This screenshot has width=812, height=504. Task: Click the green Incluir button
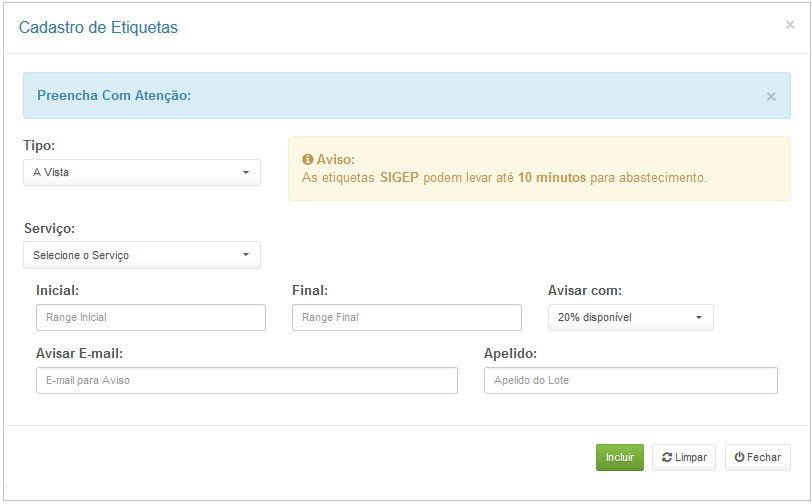pos(619,457)
